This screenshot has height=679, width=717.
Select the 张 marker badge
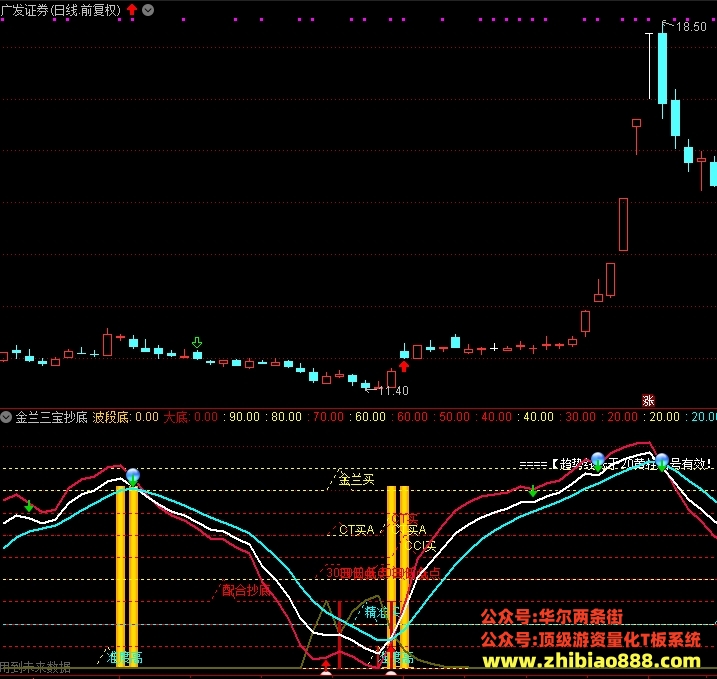click(648, 401)
